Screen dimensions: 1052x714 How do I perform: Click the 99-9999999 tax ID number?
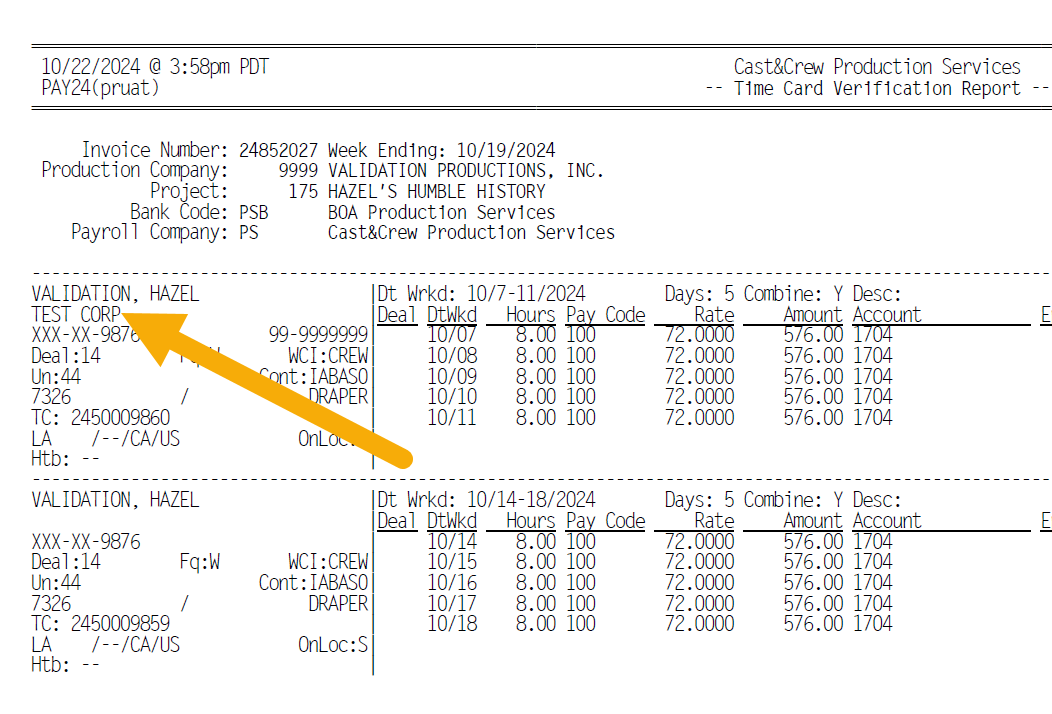[x=319, y=334]
